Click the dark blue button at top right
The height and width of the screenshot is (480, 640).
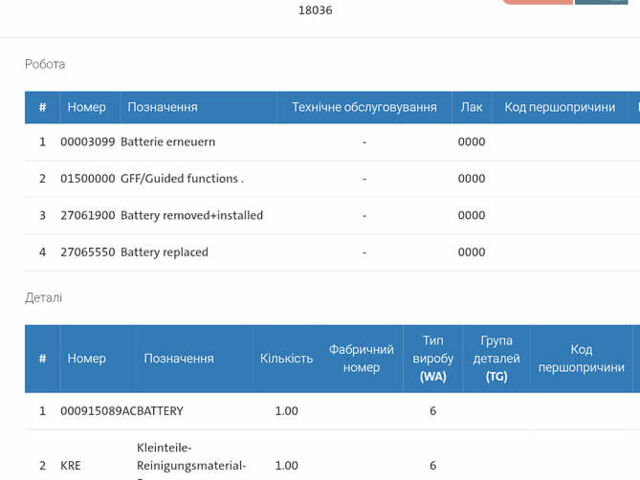pyautogui.click(x=601, y=2)
